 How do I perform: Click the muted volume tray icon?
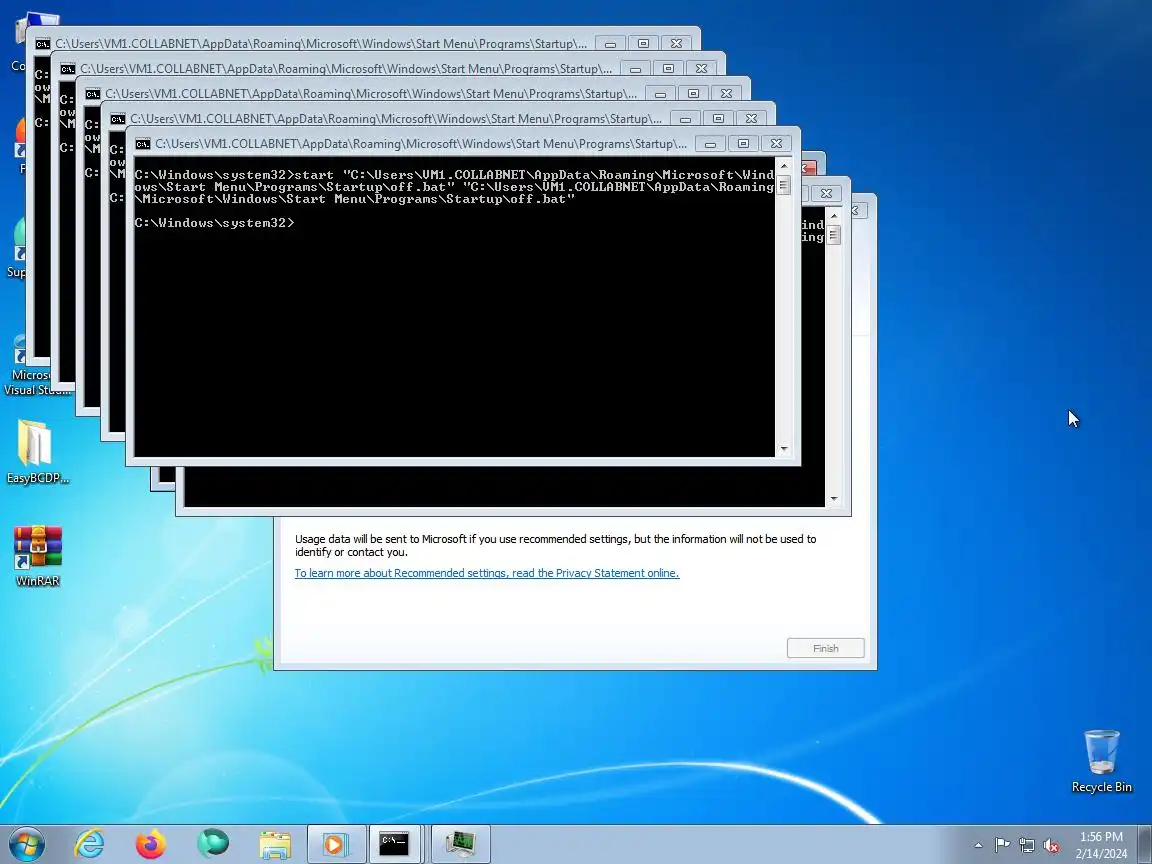(1051, 846)
